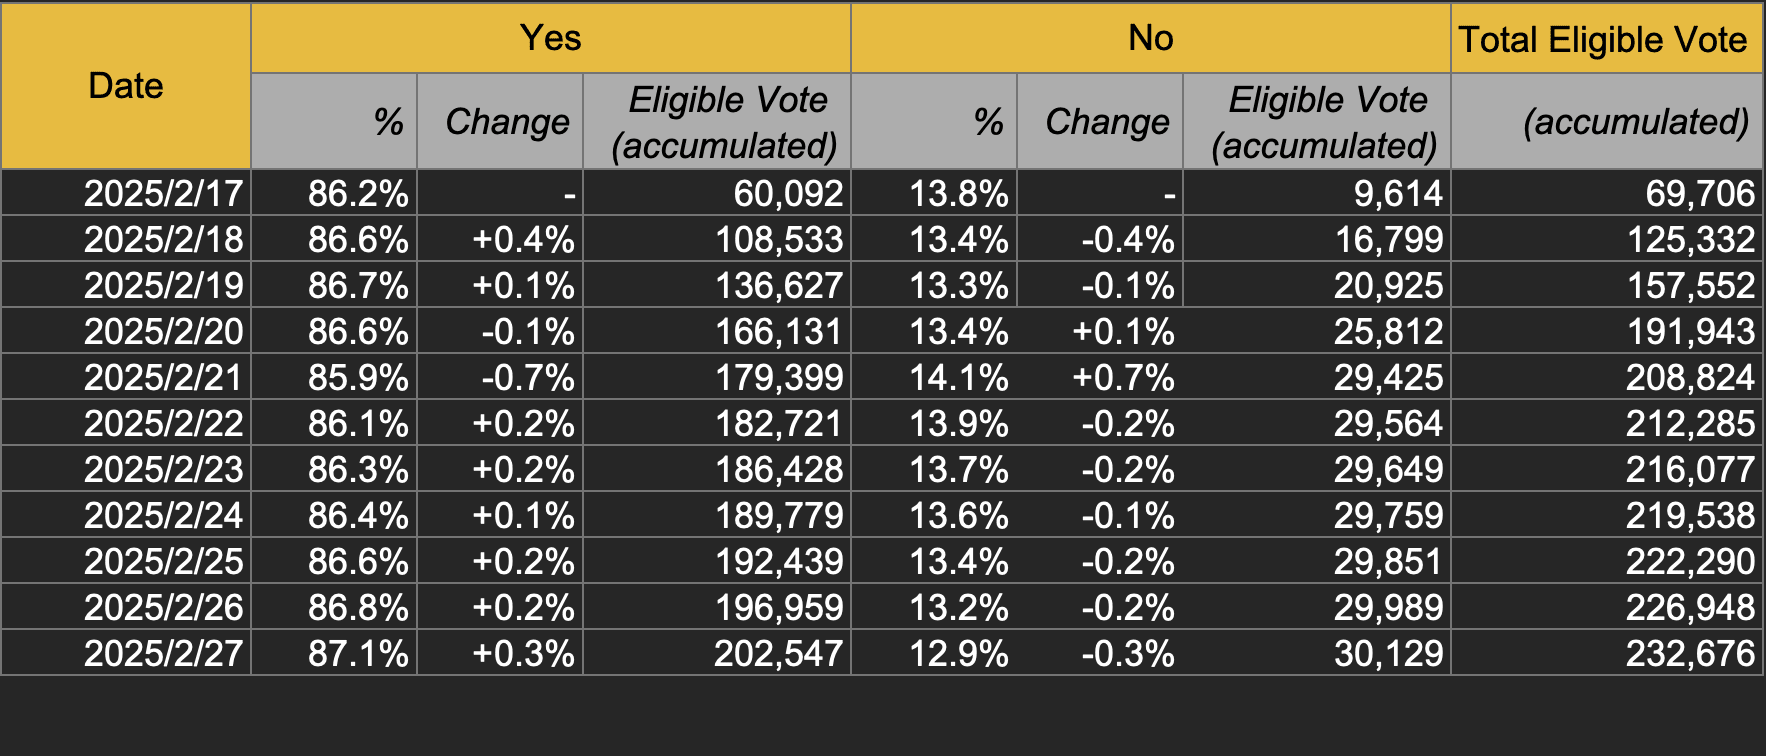Click the 2025/2/17 date cell
1766x756 pixels.
pyautogui.click(x=164, y=193)
